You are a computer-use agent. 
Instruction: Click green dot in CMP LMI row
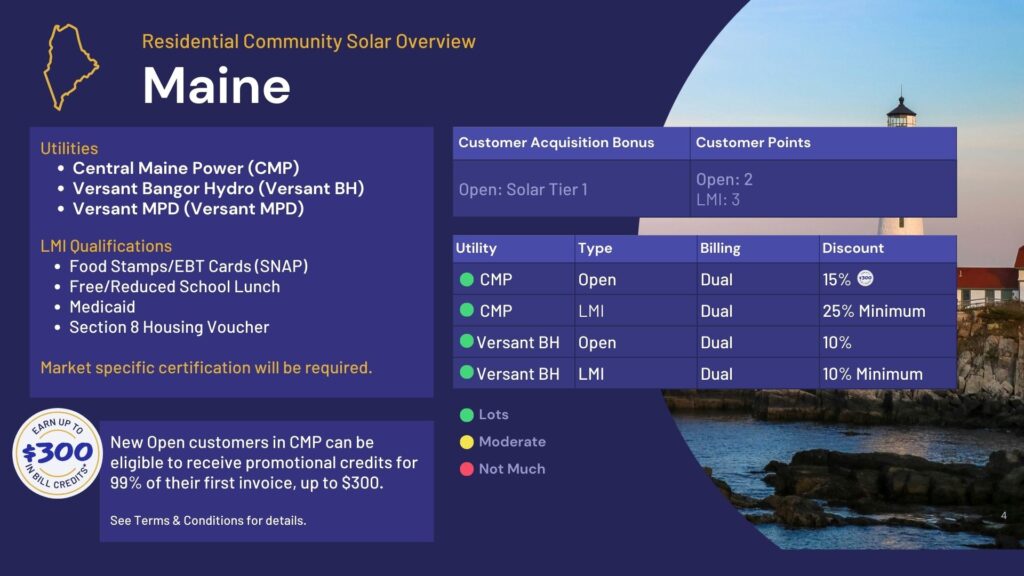[466, 310]
